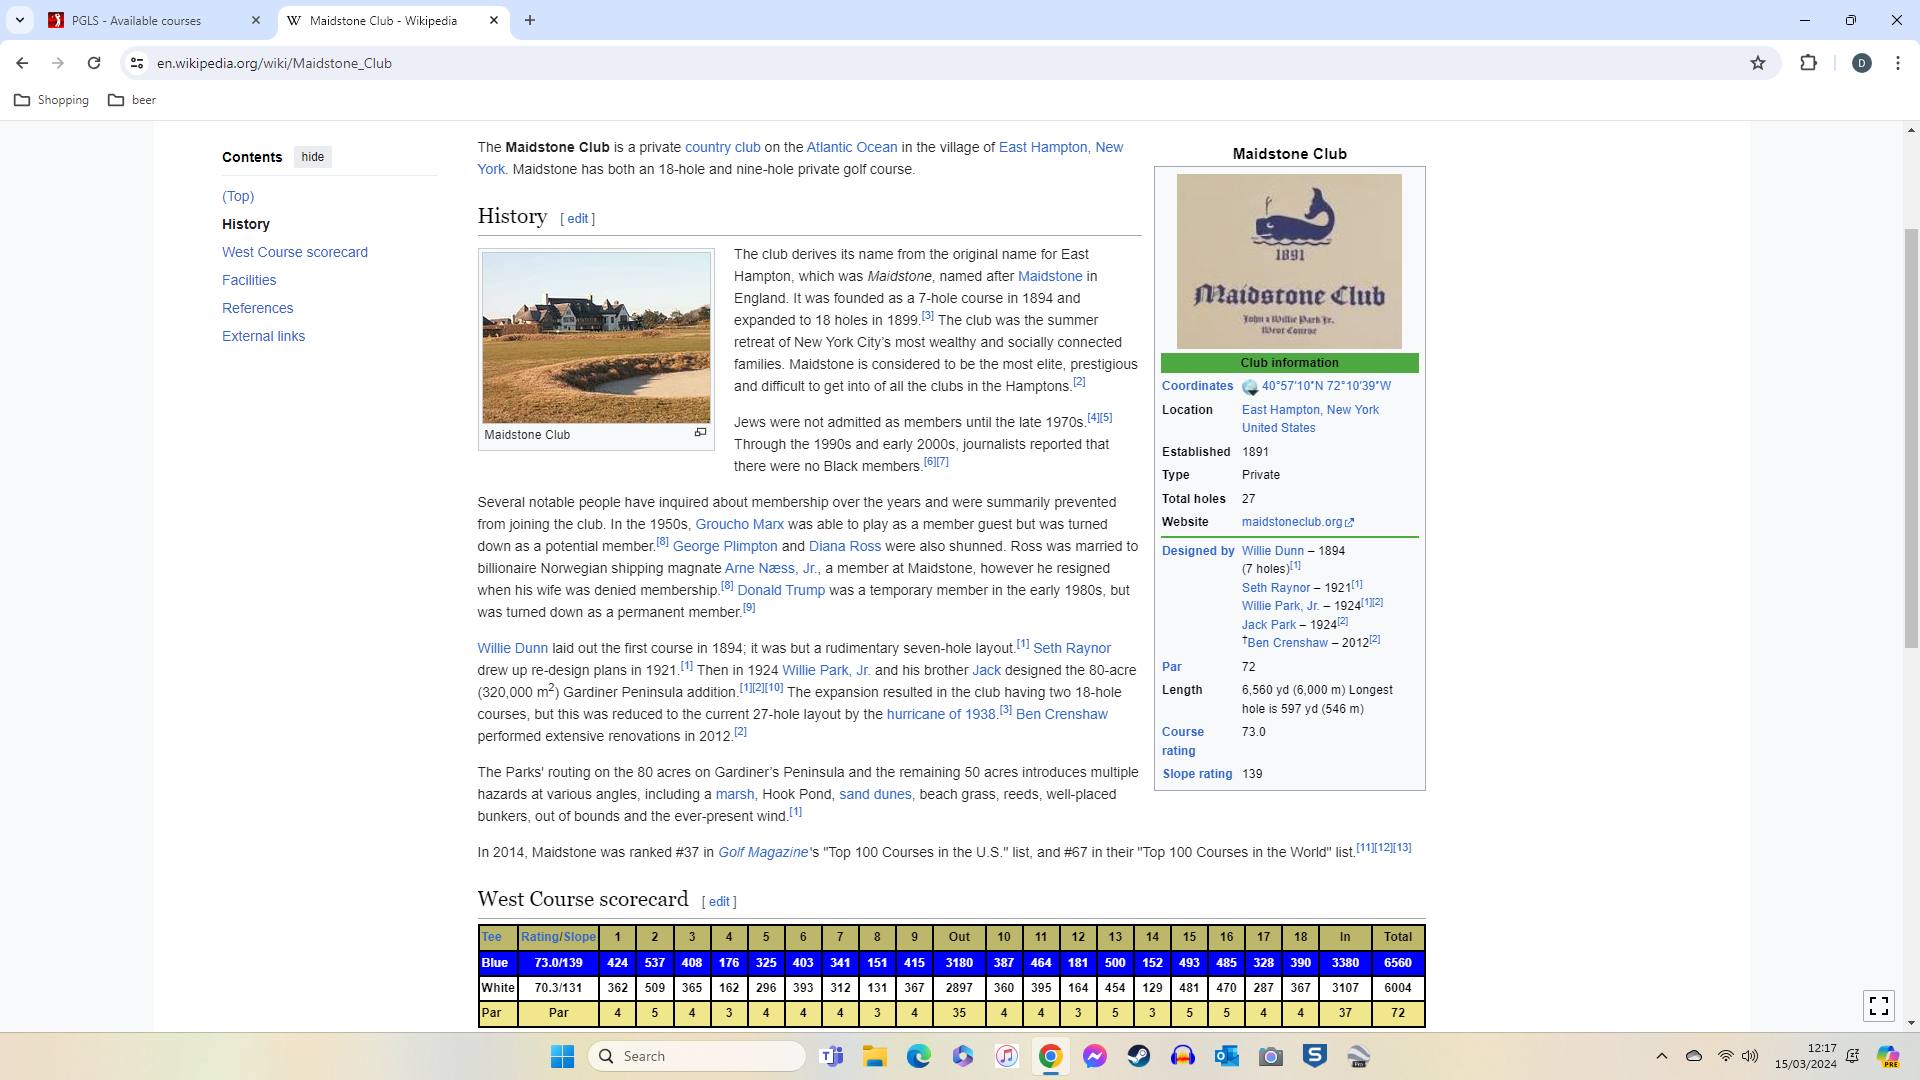
Task: Click the page vertical scrollbar
Action: 1911,440
